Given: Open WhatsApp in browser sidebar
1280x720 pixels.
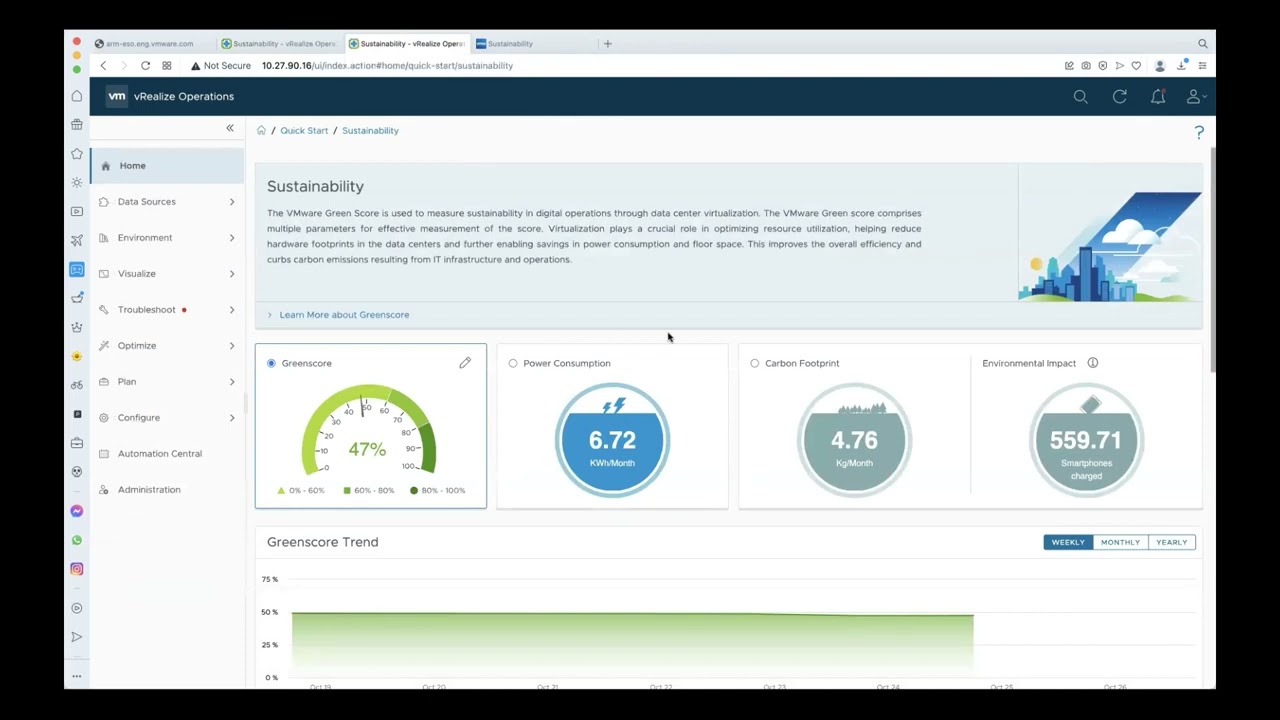Looking at the screenshot, I should coord(77,540).
